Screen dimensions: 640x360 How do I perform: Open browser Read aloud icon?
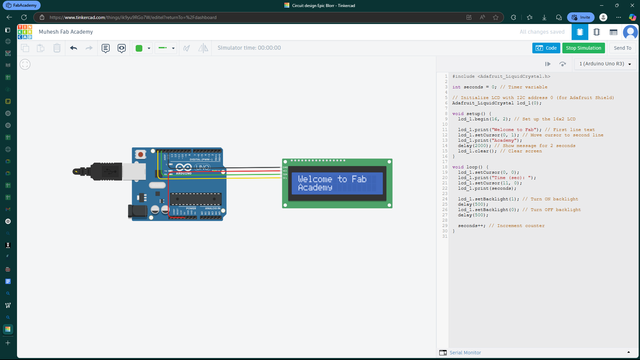(x=482, y=18)
